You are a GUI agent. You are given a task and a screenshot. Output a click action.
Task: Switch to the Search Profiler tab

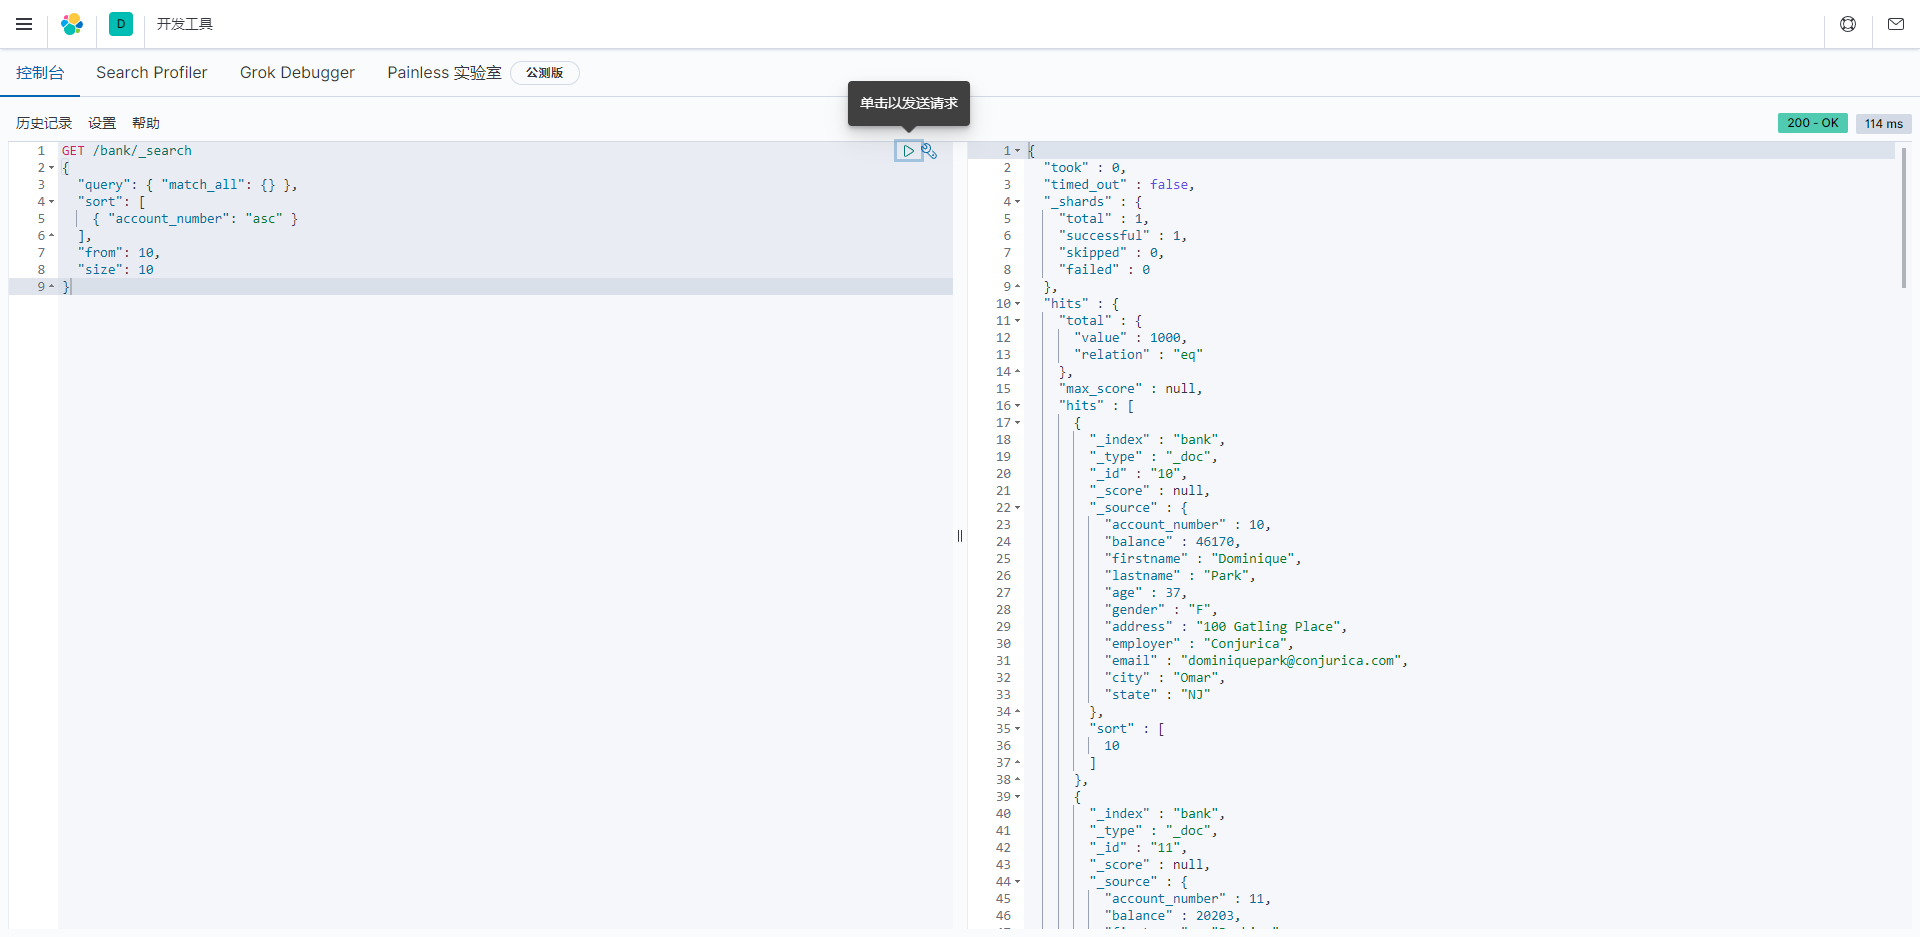click(151, 73)
